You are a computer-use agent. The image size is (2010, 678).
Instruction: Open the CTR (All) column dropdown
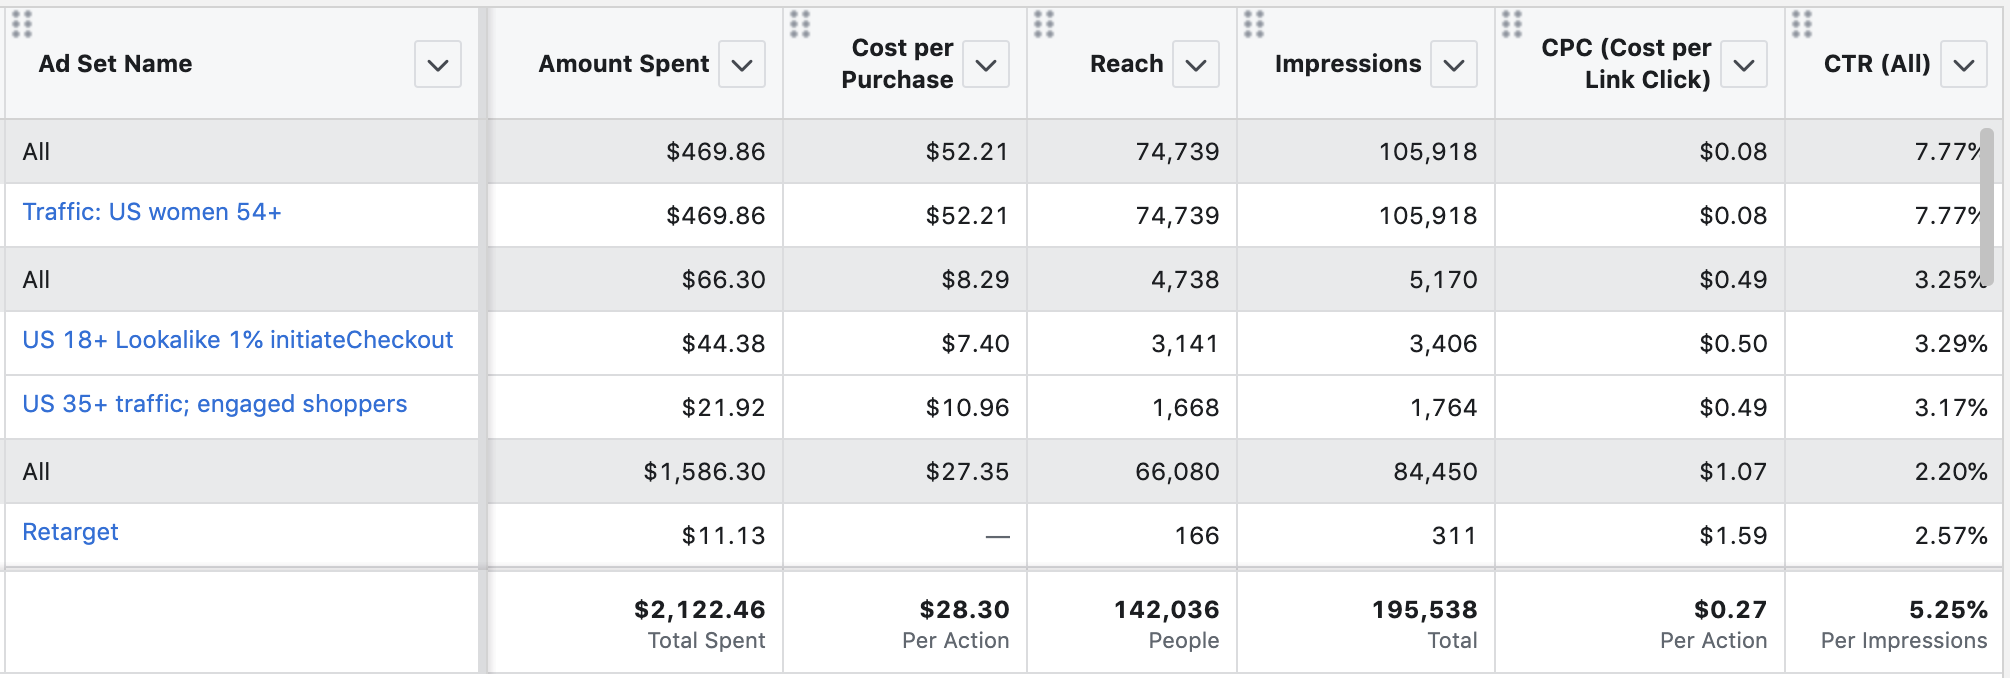[1963, 65]
